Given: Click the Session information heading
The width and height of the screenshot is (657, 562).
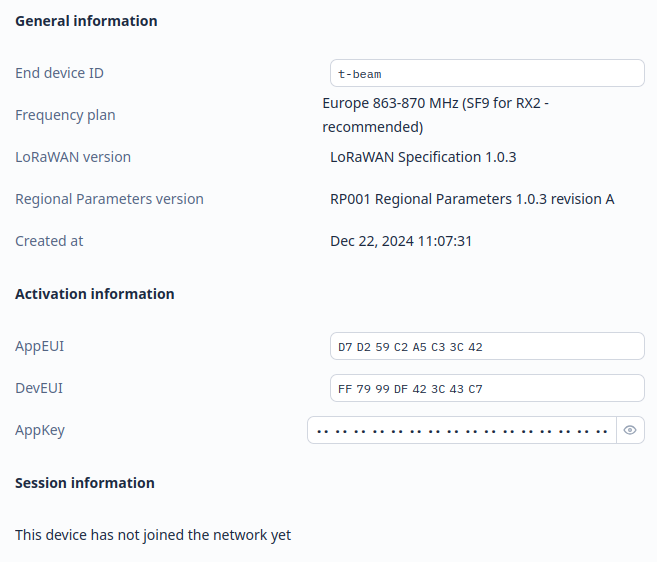Looking at the screenshot, I should tap(85, 483).
